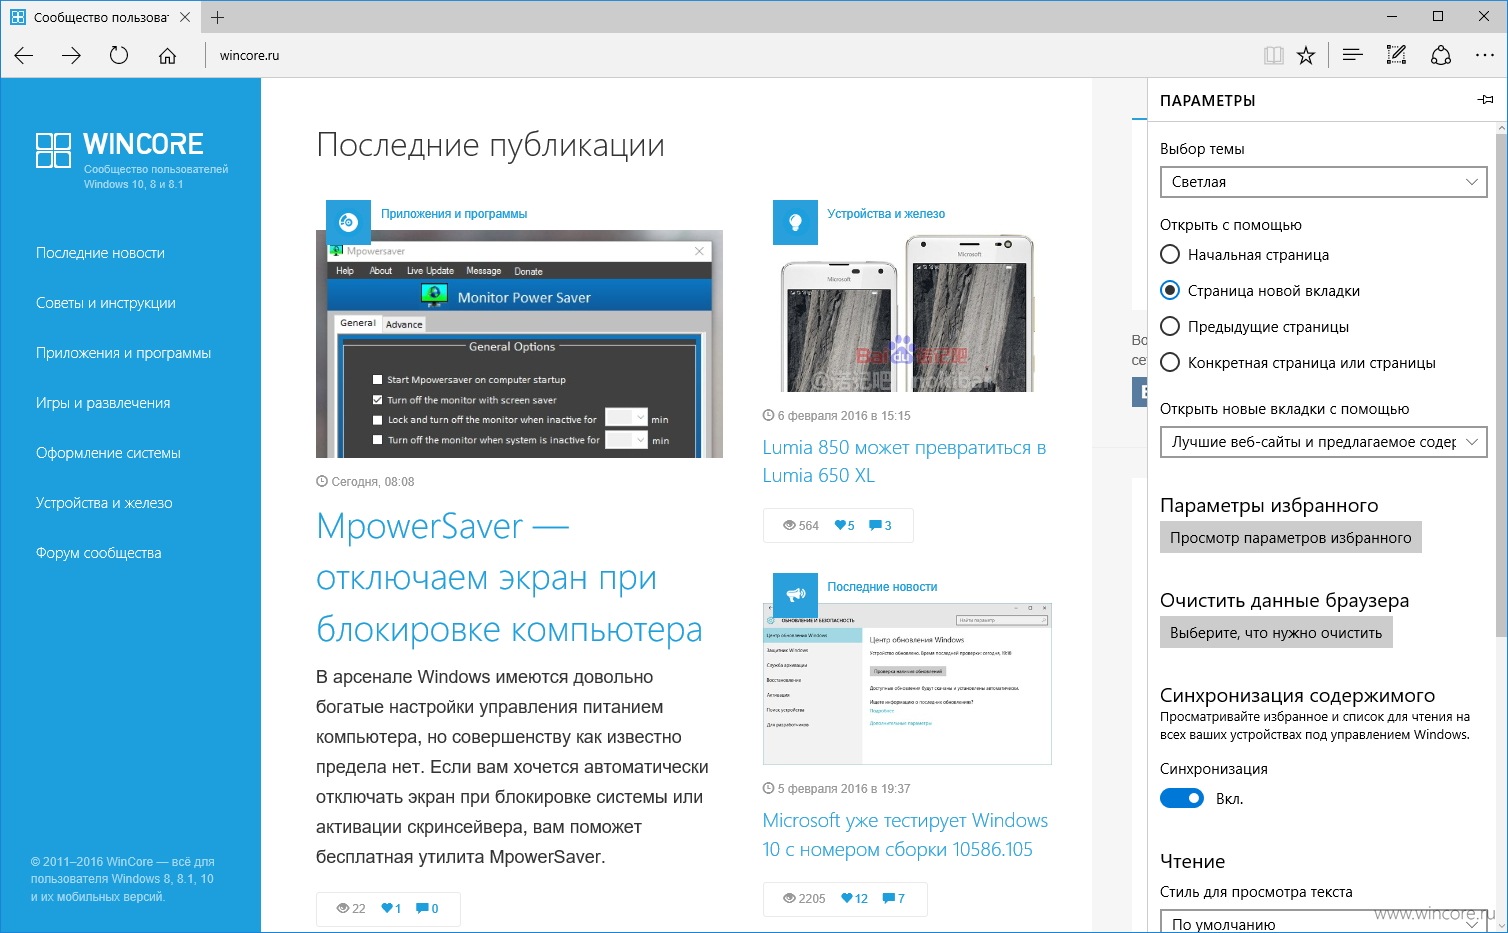1508x933 pixels.
Task: Click the Сегодня, 08:08 timestamp
Action: point(365,482)
